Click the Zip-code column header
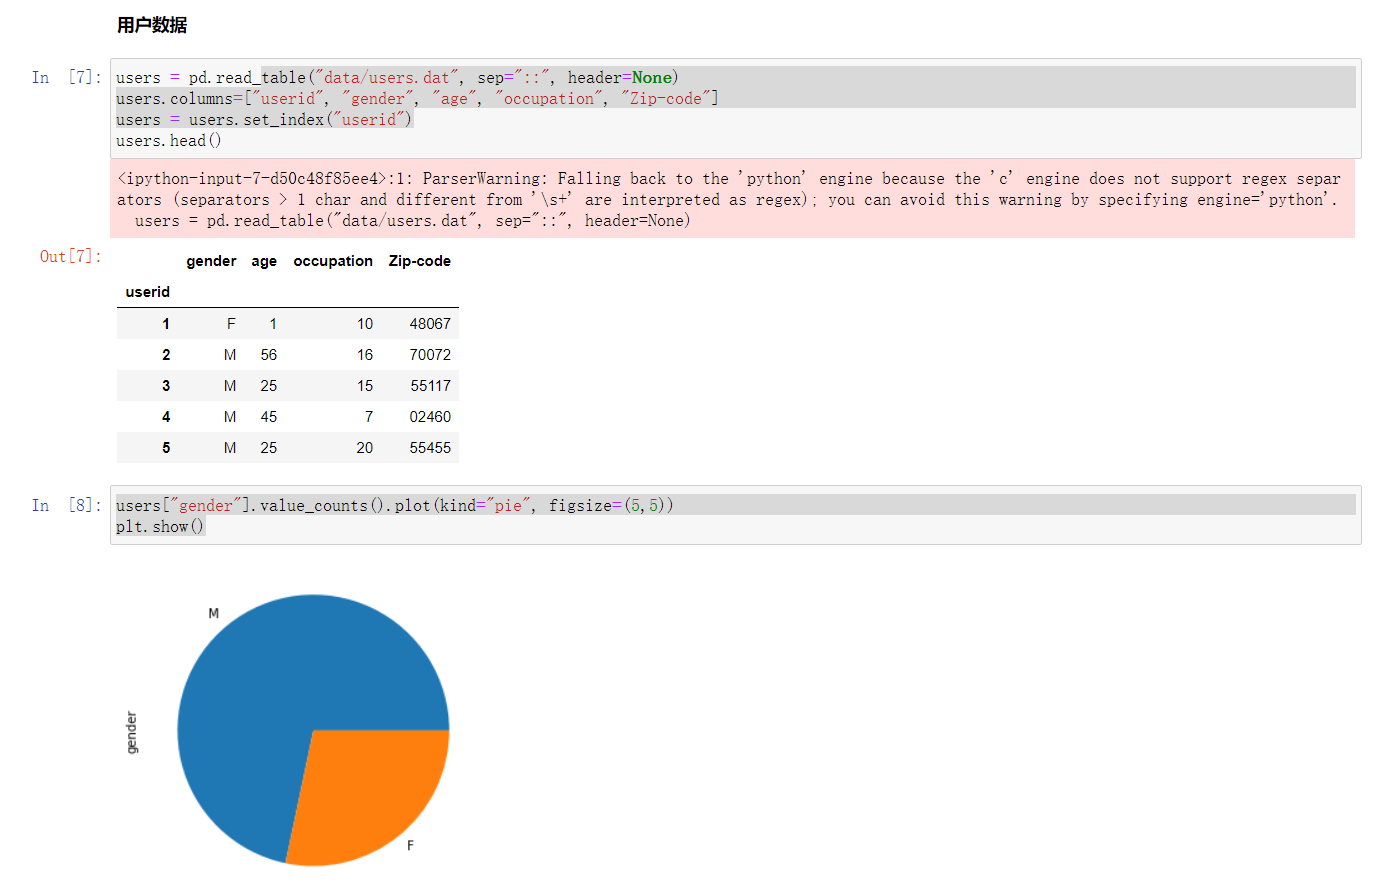The height and width of the screenshot is (896, 1375). (420, 261)
